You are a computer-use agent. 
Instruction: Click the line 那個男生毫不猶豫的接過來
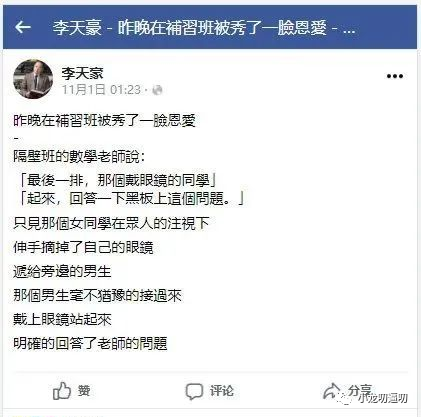click(97, 295)
